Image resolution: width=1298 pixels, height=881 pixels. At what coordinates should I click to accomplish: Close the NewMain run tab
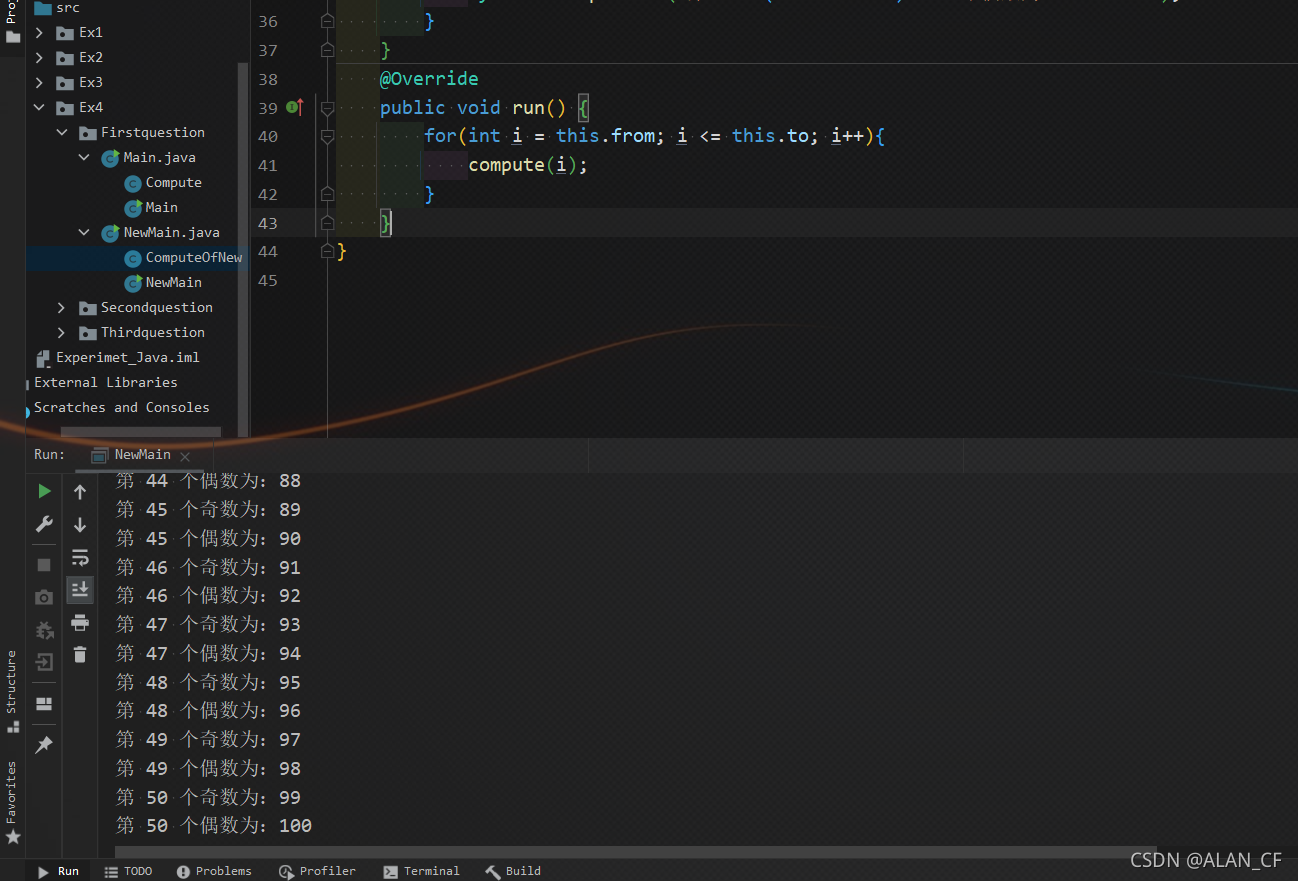pyautogui.click(x=185, y=456)
